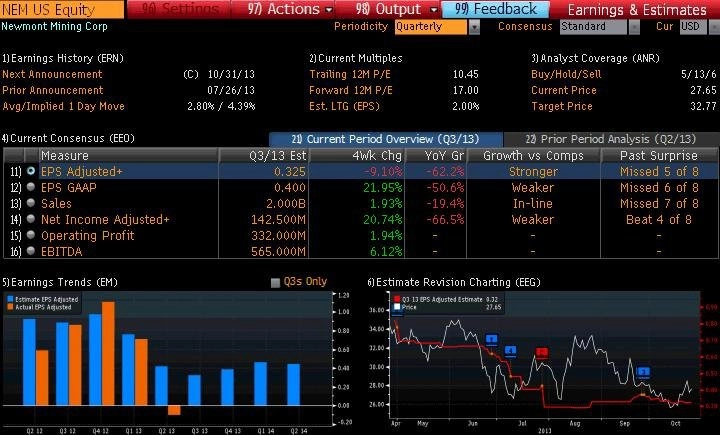Click the Sales estimate 2.000B
The height and width of the screenshot is (435, 720).
tap(286, 203)
